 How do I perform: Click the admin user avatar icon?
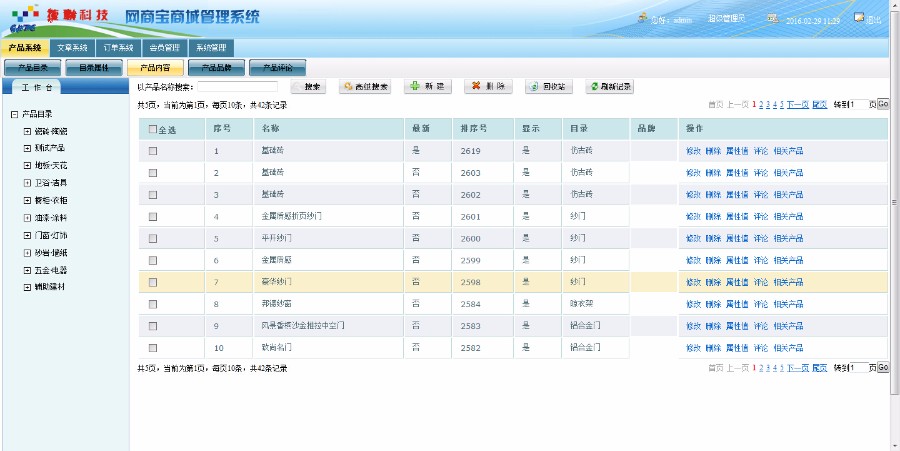643,18
